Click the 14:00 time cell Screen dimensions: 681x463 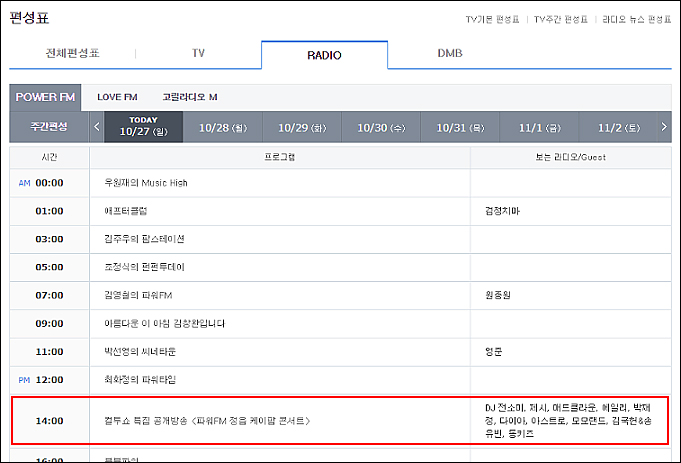[49, 421]
